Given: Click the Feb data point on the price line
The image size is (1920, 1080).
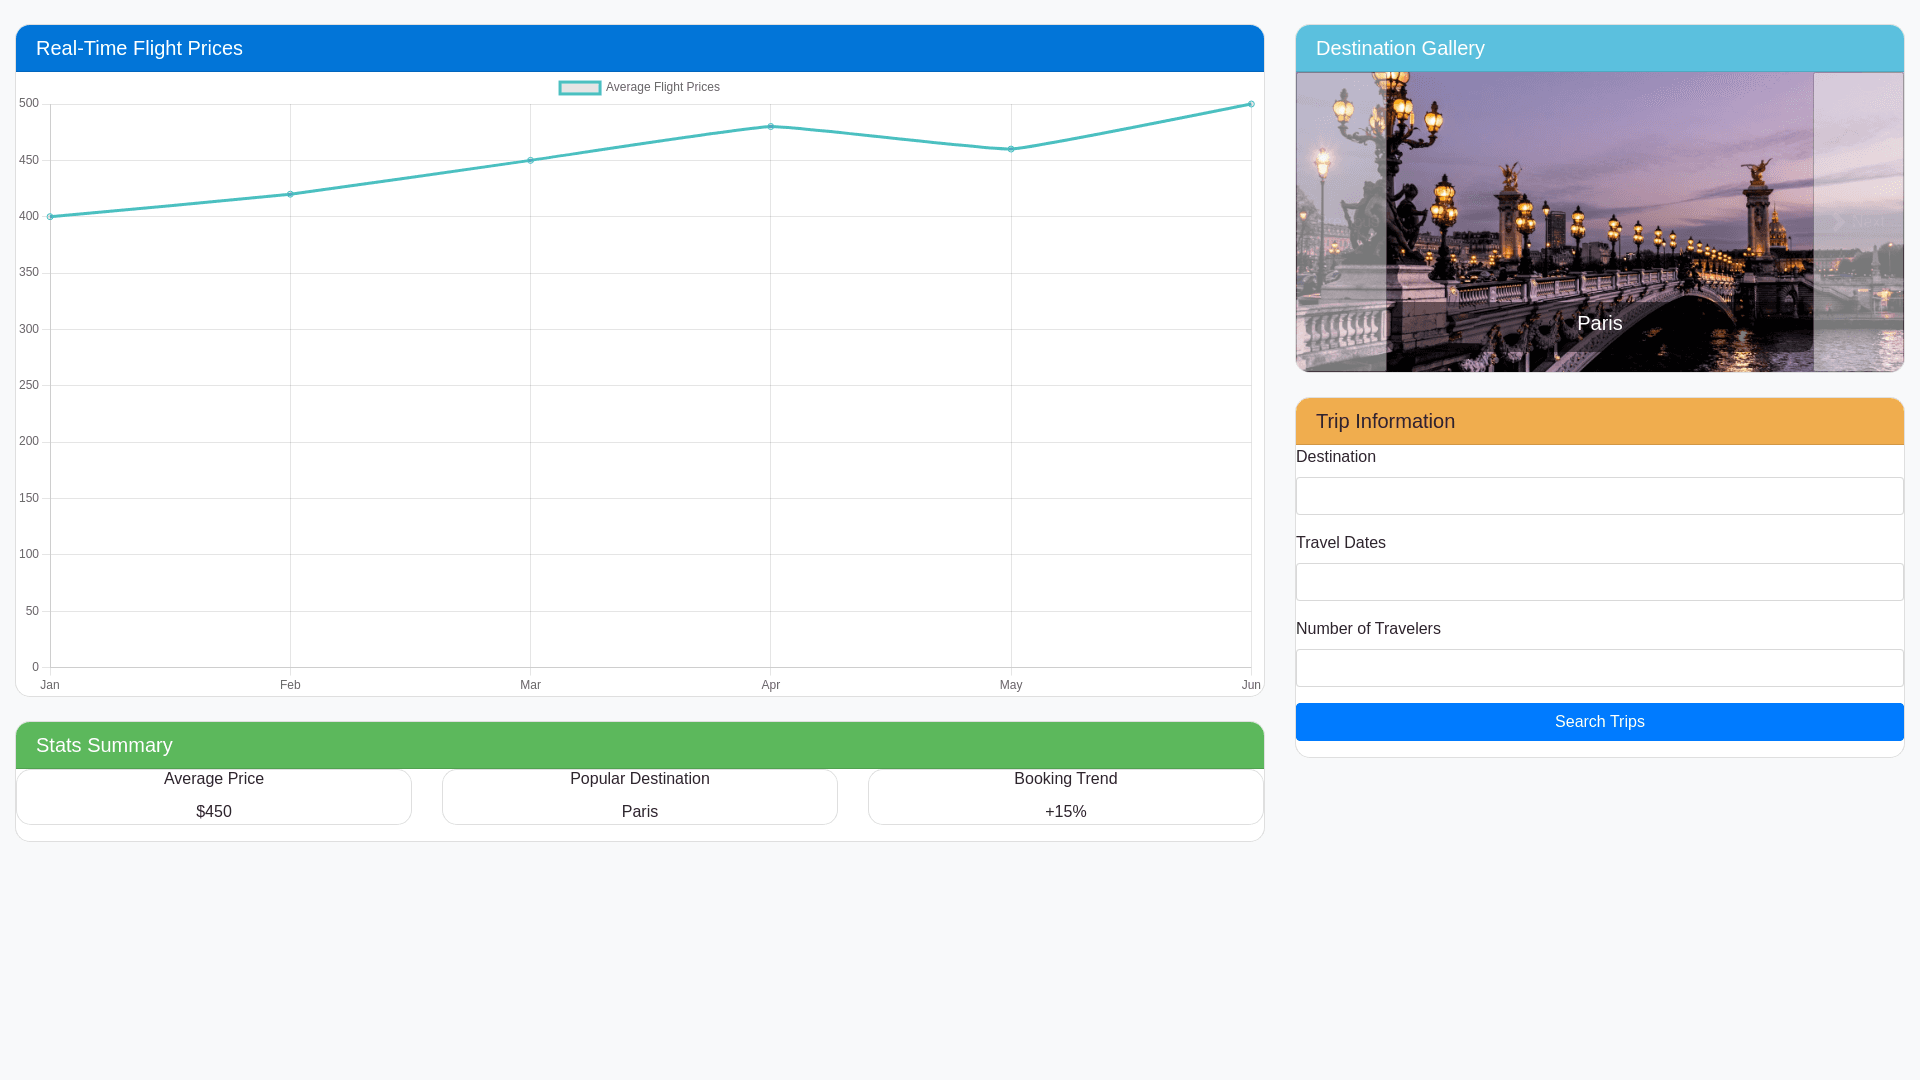Looking at the screenshot, I should point(290,194).
